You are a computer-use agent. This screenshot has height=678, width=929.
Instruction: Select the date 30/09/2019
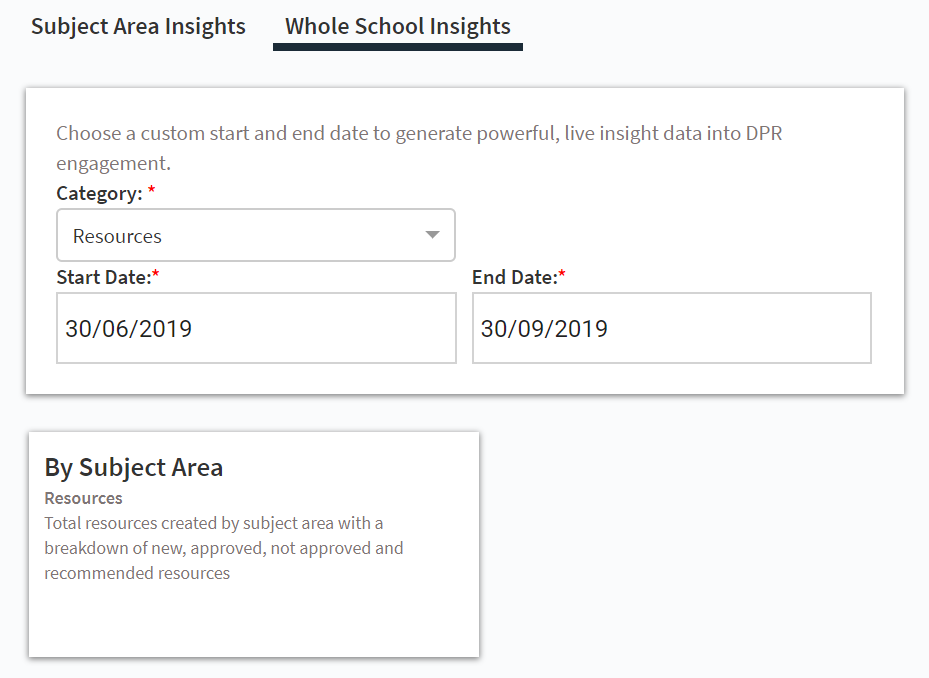point(544,327)
